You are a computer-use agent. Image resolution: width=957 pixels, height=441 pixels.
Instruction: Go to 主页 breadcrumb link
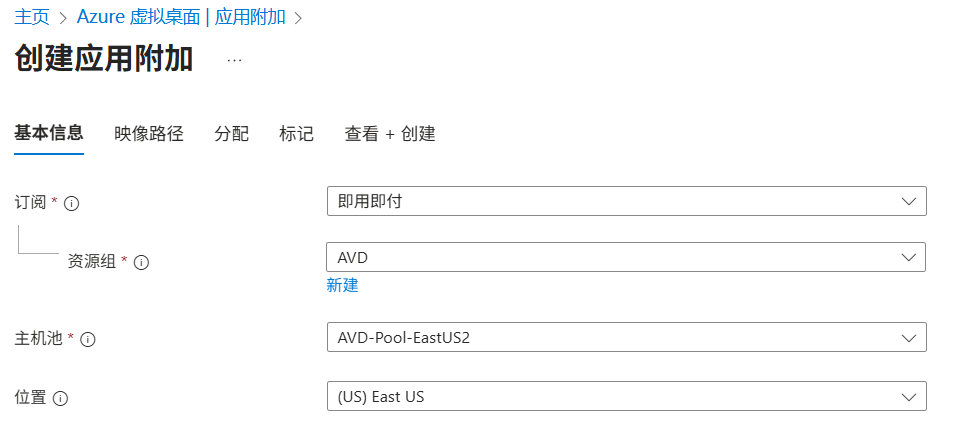[32, 17]
